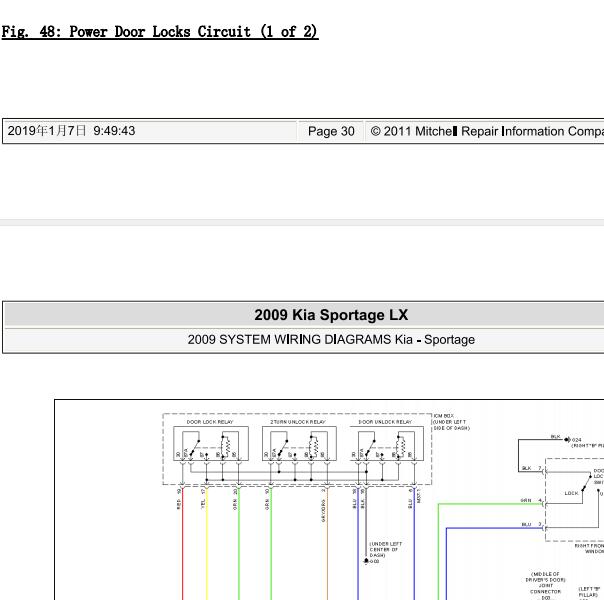Click the door unlock relay schematic box
The width and height of the screenshot is (604, 600).
[387, 444]
